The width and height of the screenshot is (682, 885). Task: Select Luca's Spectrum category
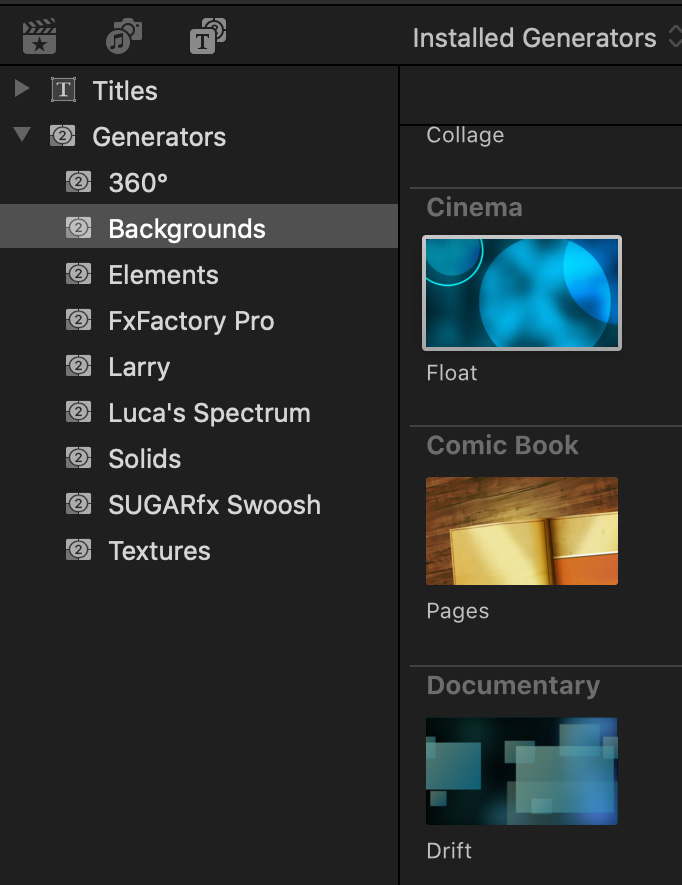click(x=209, y=413)
